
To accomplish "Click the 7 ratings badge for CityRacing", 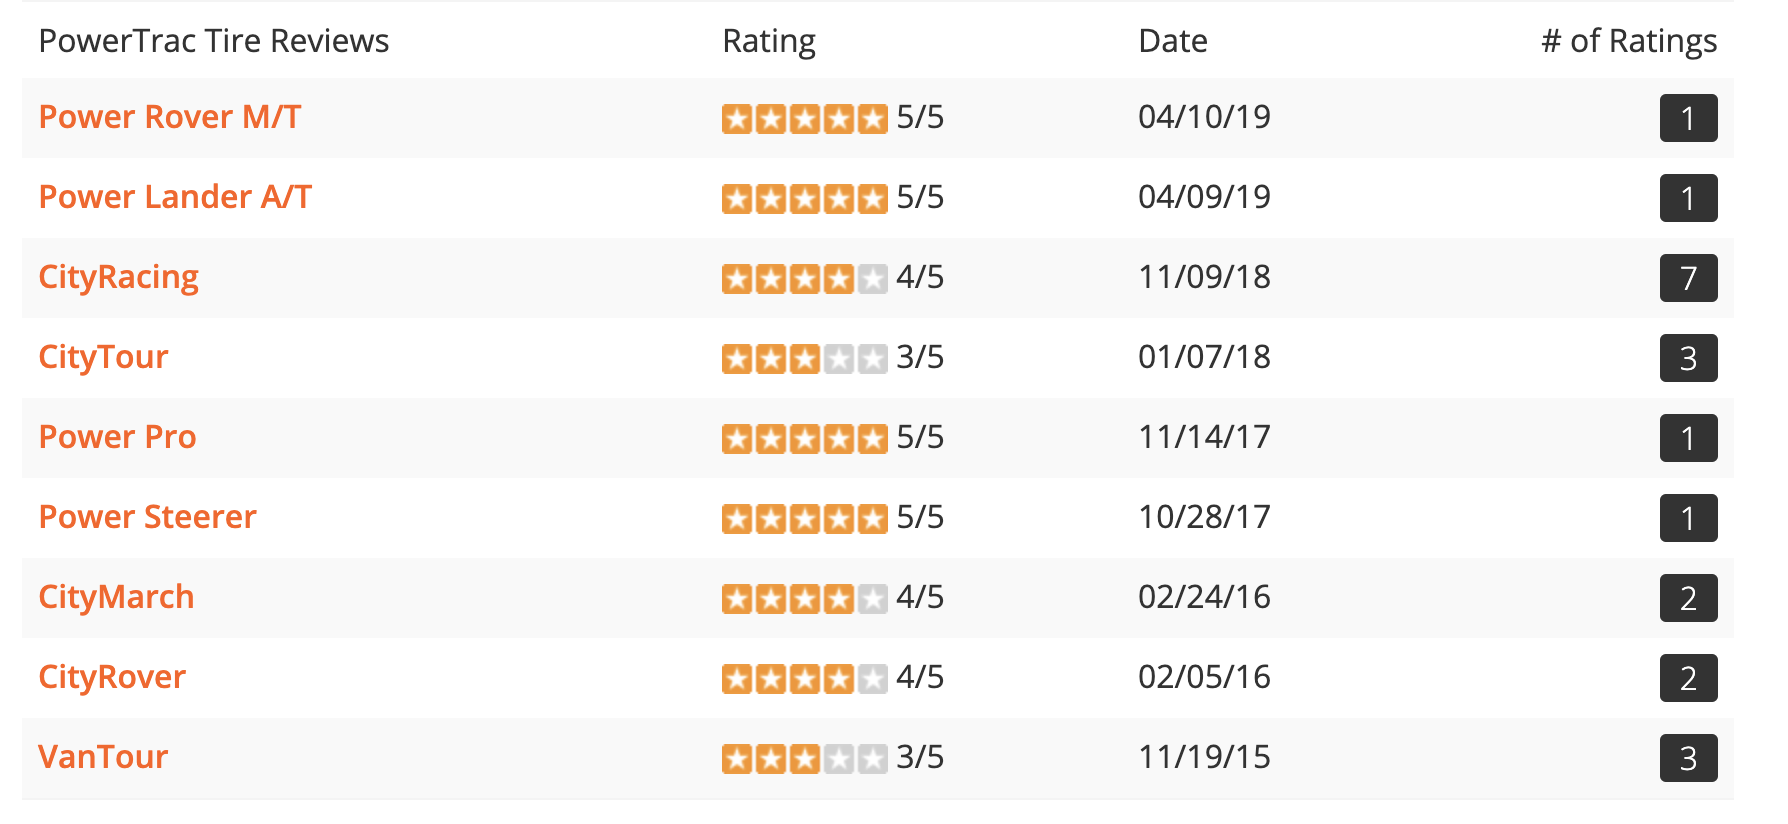I will [1688, 278].
